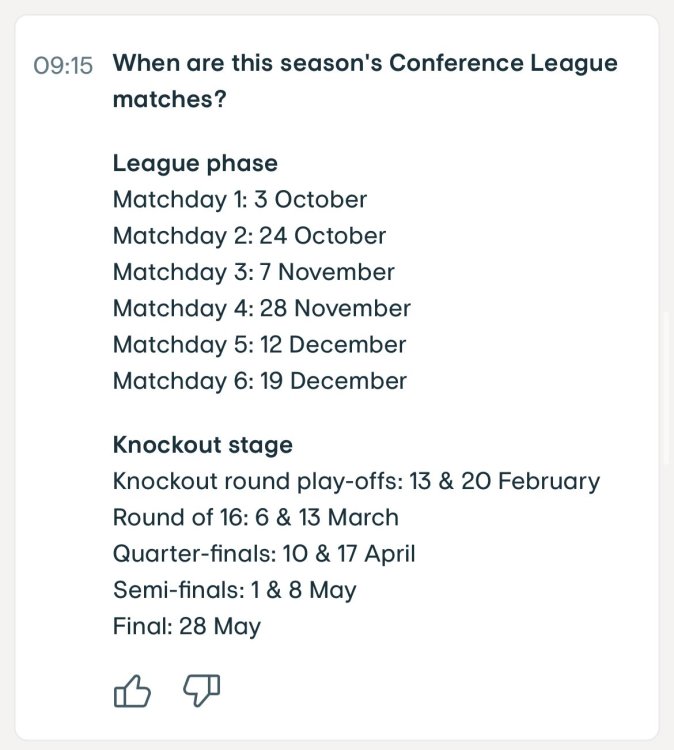The image size is (674, 750).
Task: Click Matchday 2: 24 October line
Action: point(249,236)
